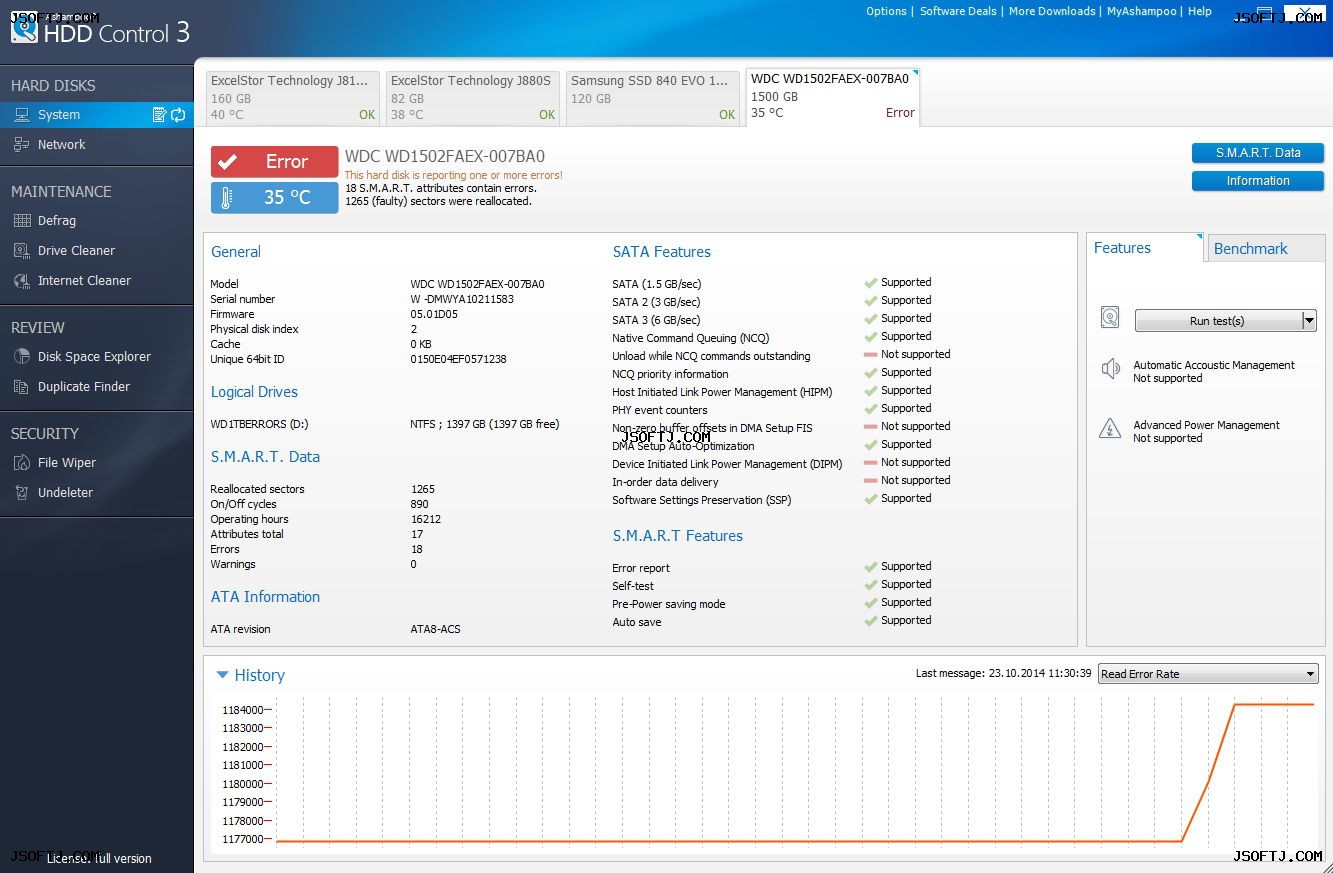1333x873 pixels.
Task: Click the System report notepad icon
Action: click(159, 115)
